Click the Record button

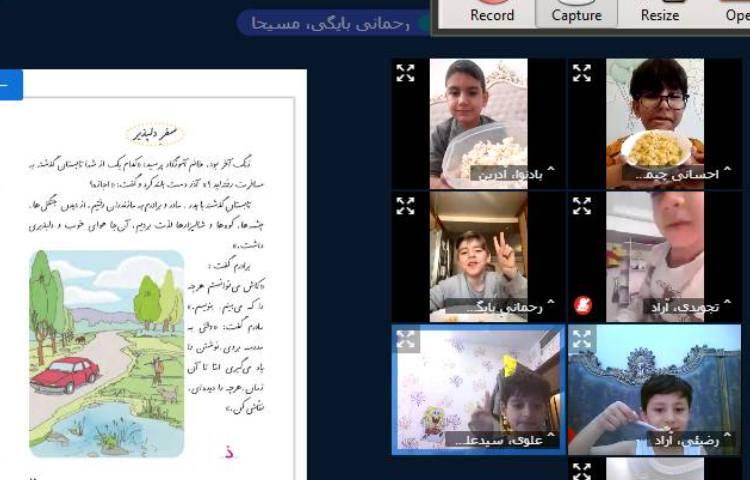(x=492, y=13)
